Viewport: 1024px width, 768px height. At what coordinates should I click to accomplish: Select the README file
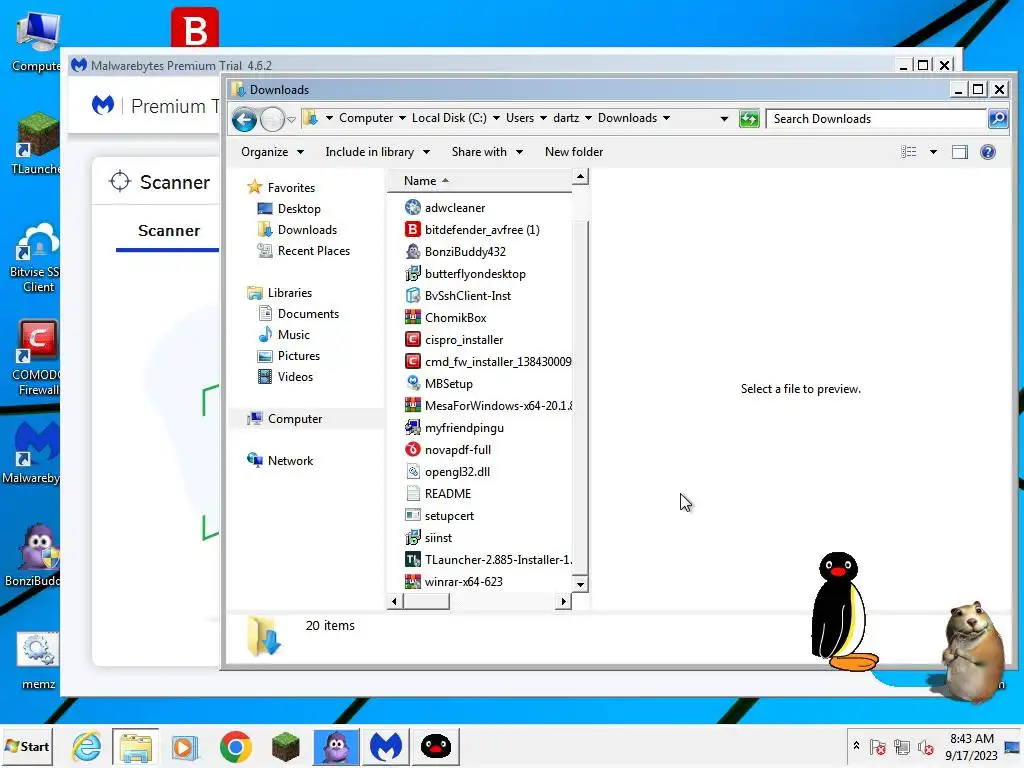pos(438,494)
